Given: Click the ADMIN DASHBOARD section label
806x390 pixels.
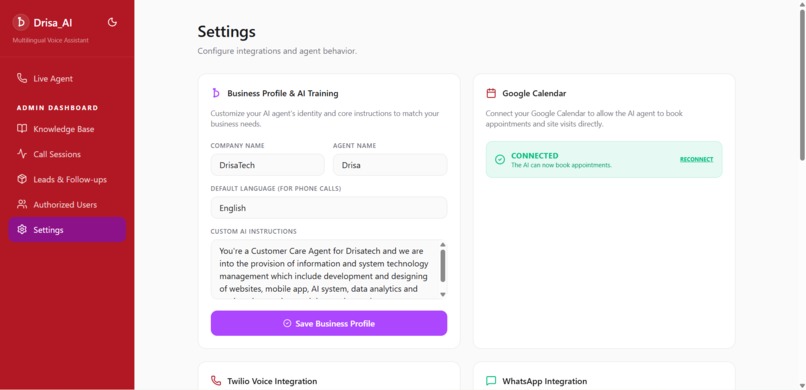Looking at the screenshot, I should [58, 108].
